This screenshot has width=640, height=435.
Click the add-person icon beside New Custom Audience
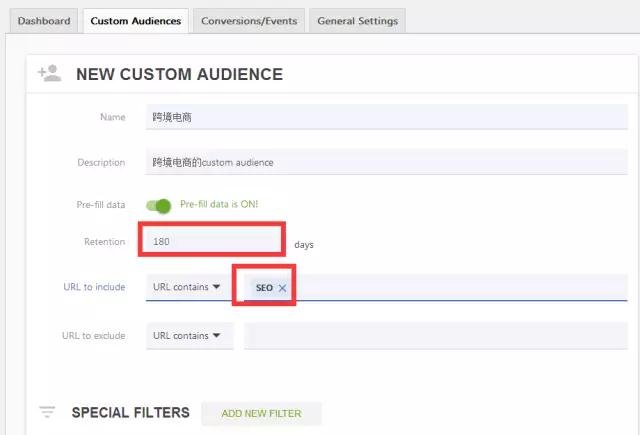coord(49,73)
